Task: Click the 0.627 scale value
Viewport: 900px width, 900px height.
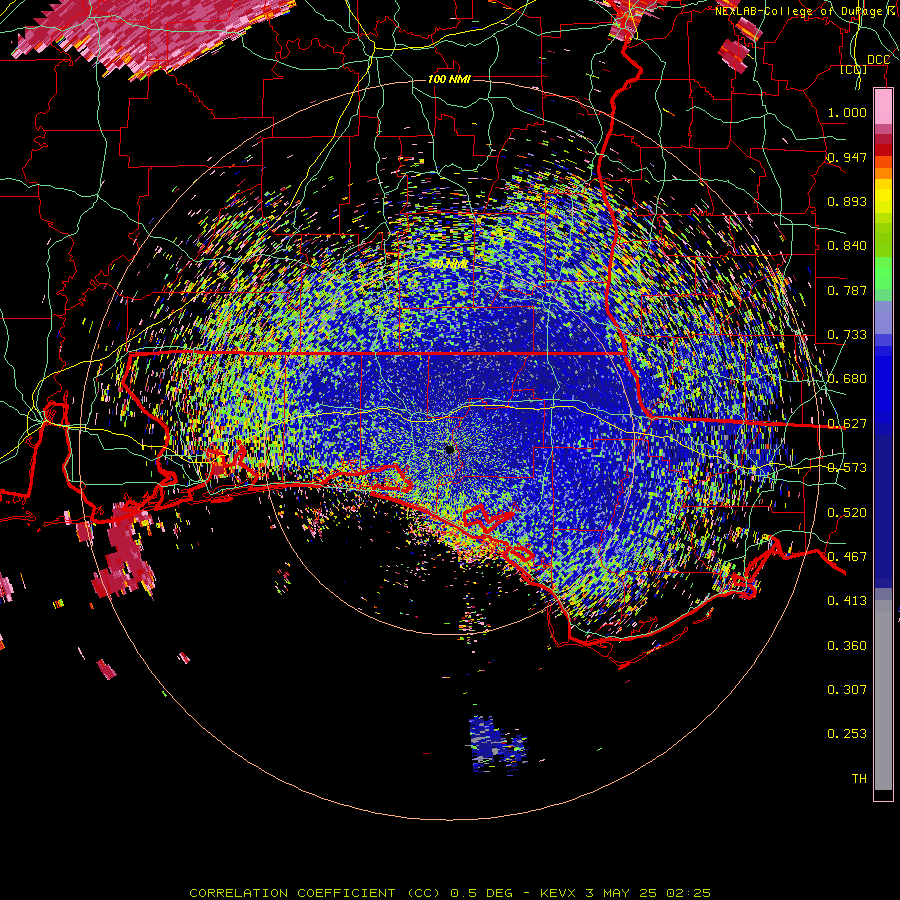Action: (x=847, y=424)
